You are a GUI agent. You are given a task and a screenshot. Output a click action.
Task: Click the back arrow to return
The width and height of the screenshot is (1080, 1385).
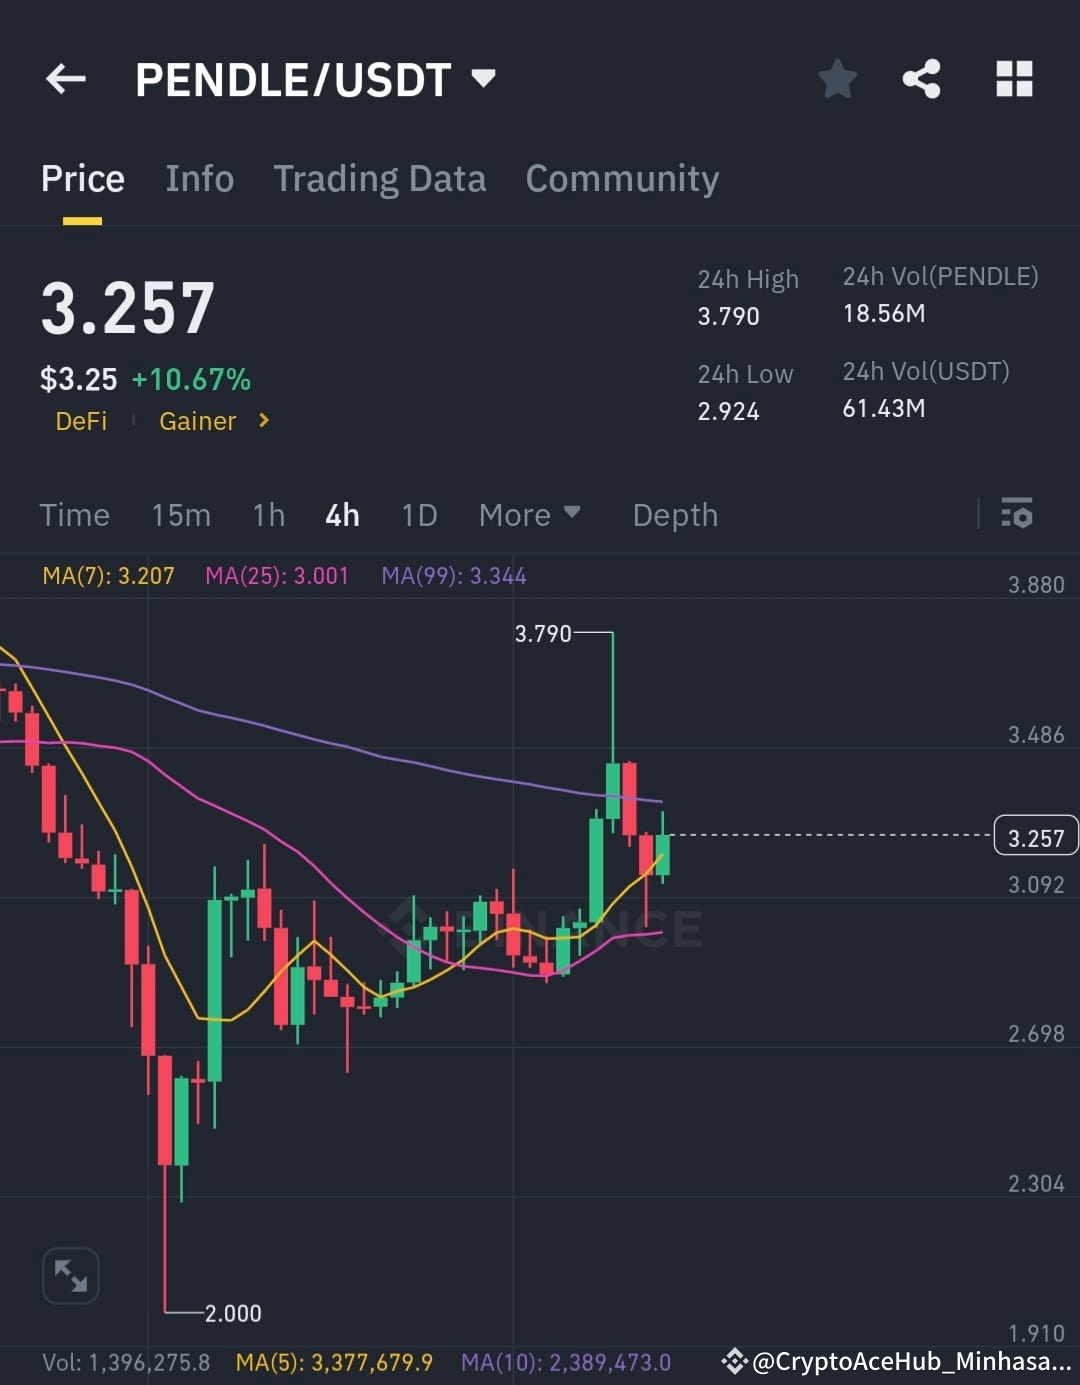(65, 79)
